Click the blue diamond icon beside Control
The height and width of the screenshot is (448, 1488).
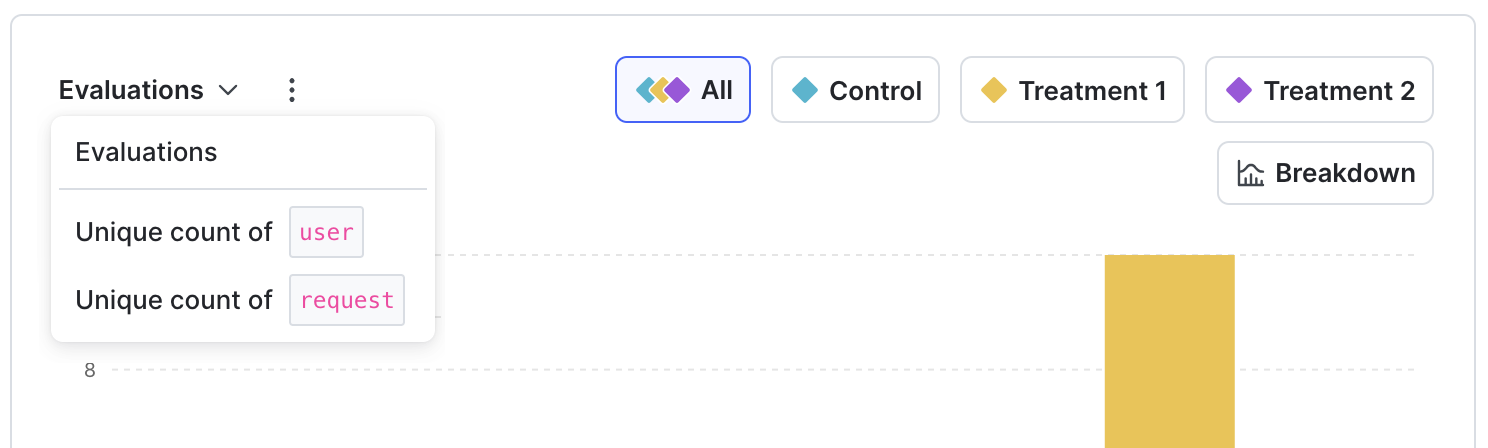[804, 91]
